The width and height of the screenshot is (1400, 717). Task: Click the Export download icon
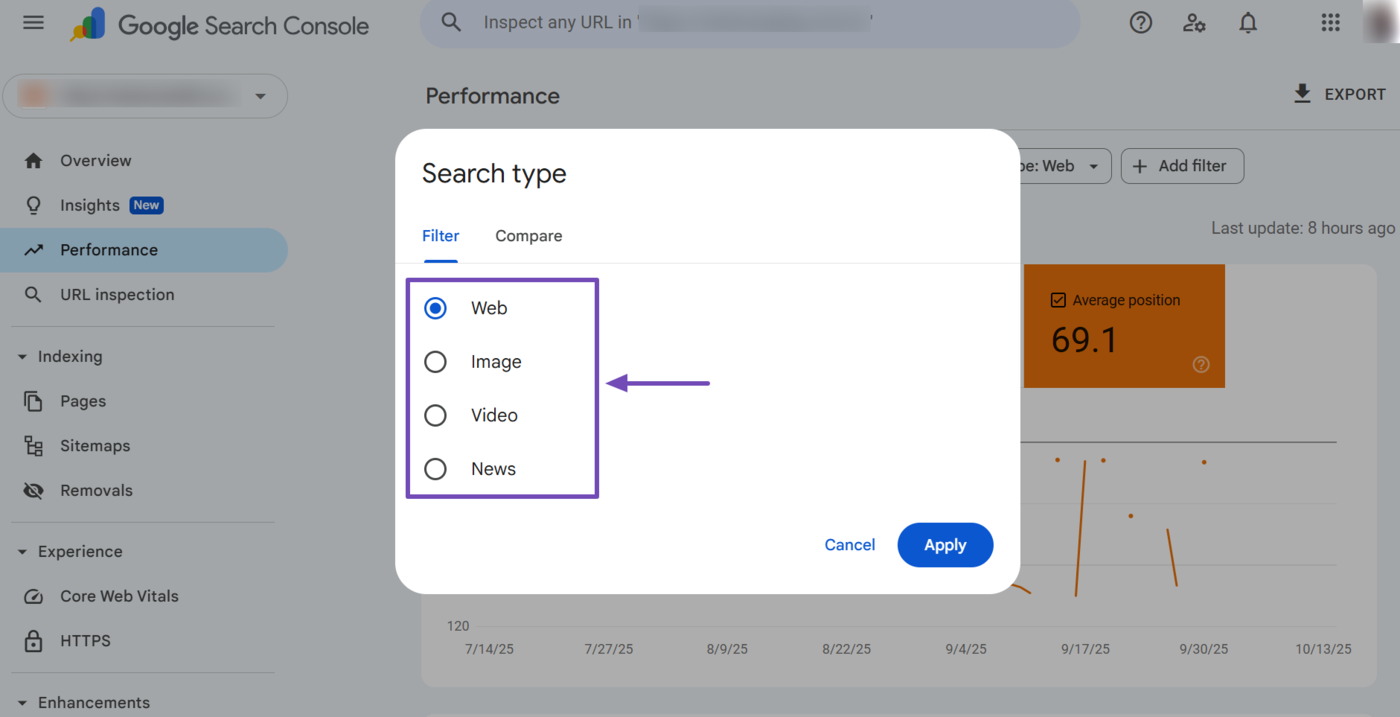1302,94
